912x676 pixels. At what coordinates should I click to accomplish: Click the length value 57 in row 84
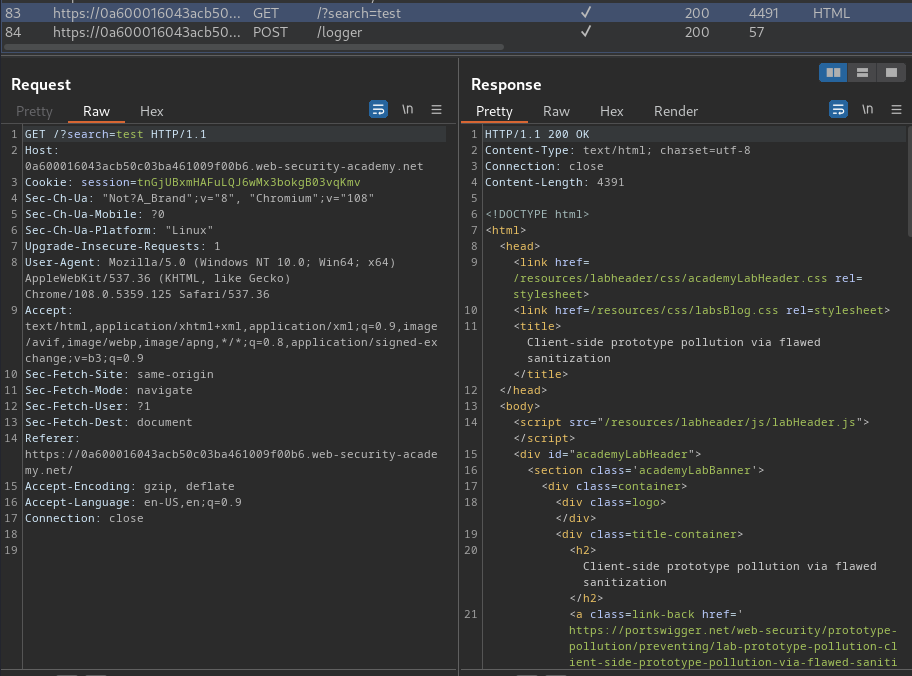(x=756, y=32)
